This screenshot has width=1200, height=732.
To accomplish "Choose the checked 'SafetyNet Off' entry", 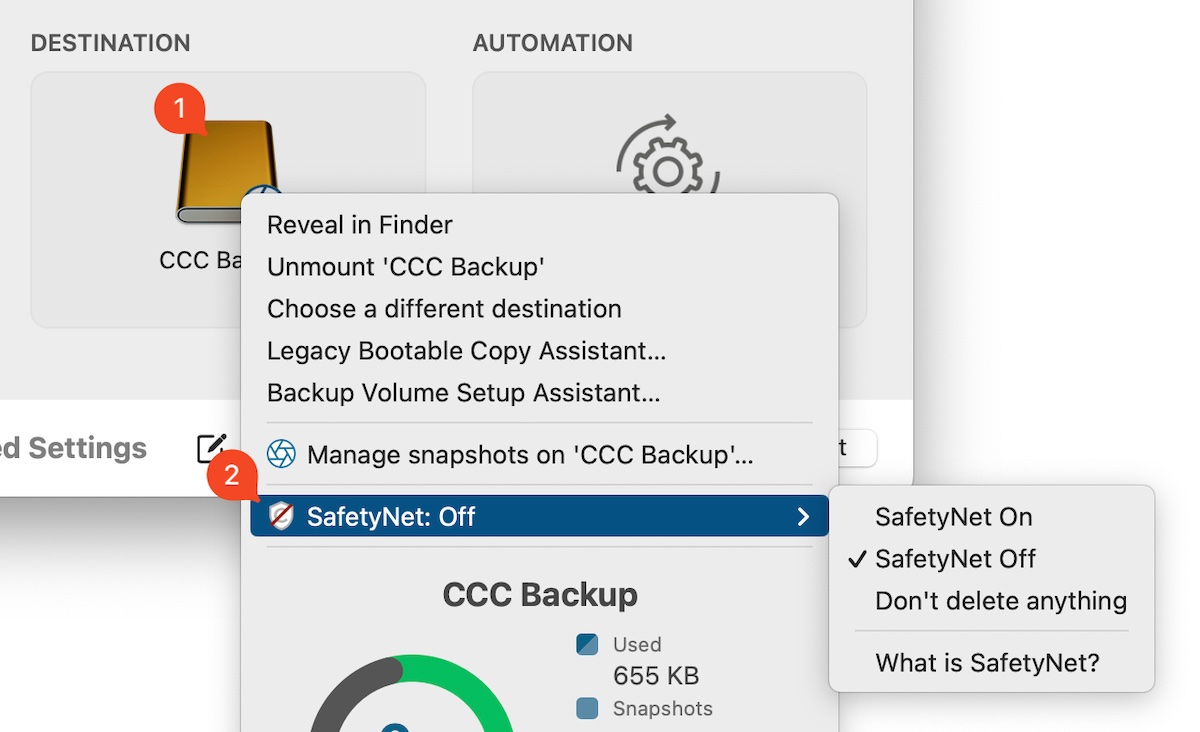I will [x=956, y=559].
